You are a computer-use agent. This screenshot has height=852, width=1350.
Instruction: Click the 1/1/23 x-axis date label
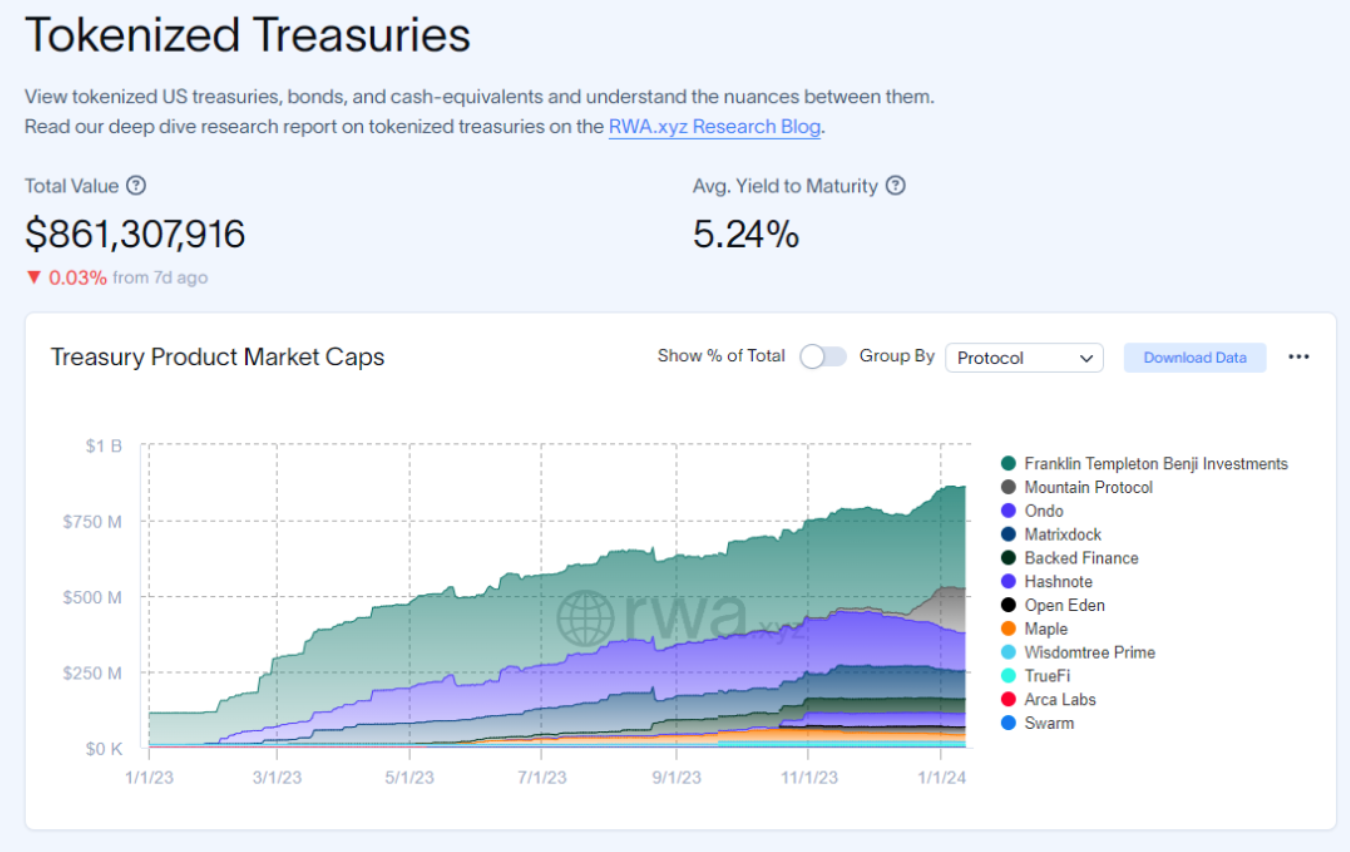(x=149, y=777)
